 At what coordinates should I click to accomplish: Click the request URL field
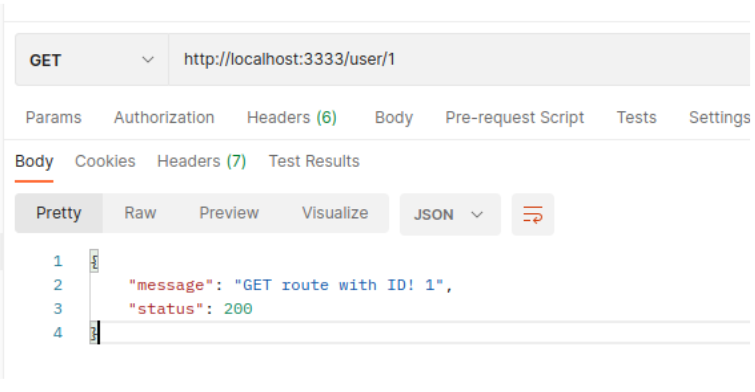459,60
